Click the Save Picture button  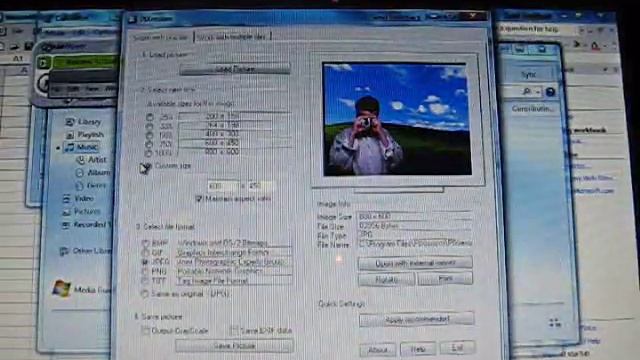point(234,346)
